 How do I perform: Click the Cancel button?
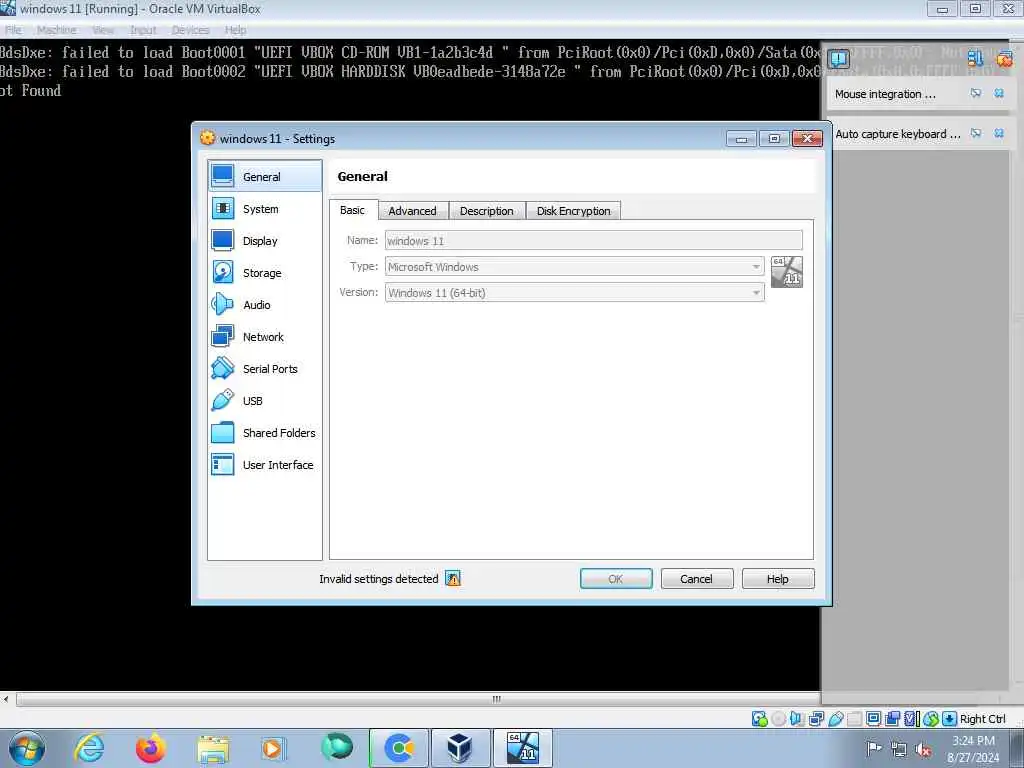coord(697,579)
